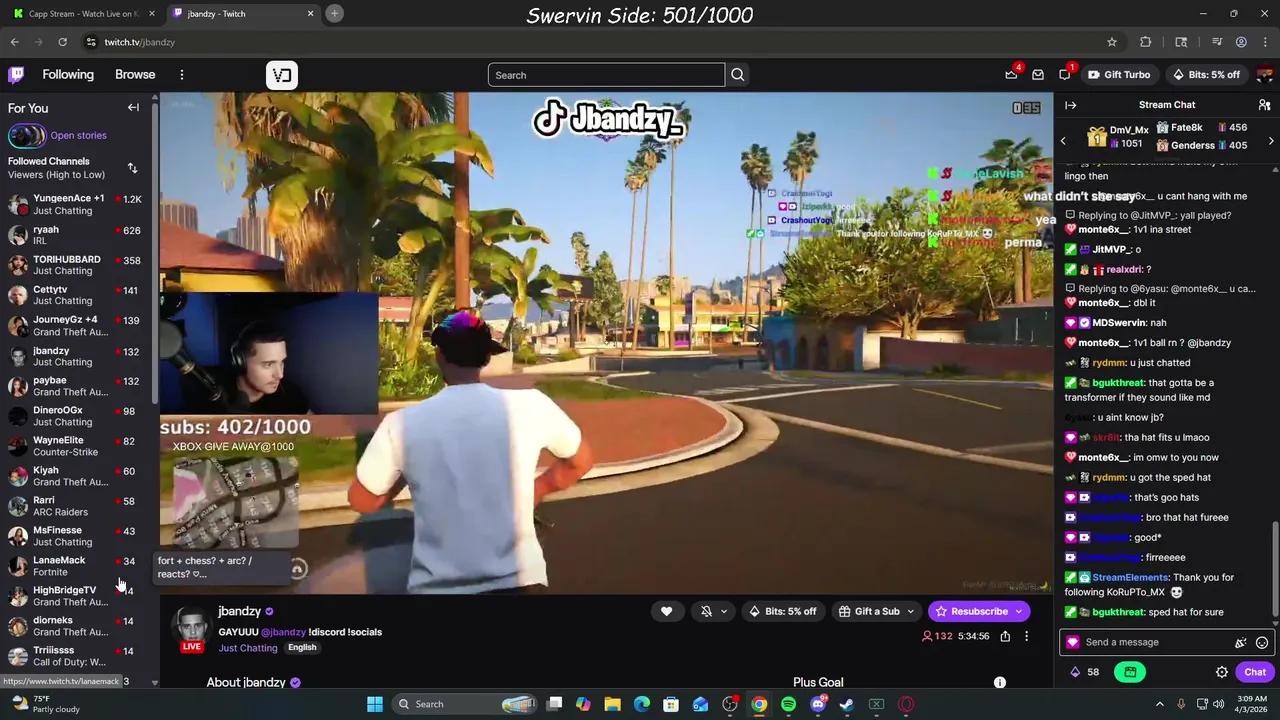The image size is (1280, 720).
Task: Open Windows Start menu
Action: tap(374, 704)
